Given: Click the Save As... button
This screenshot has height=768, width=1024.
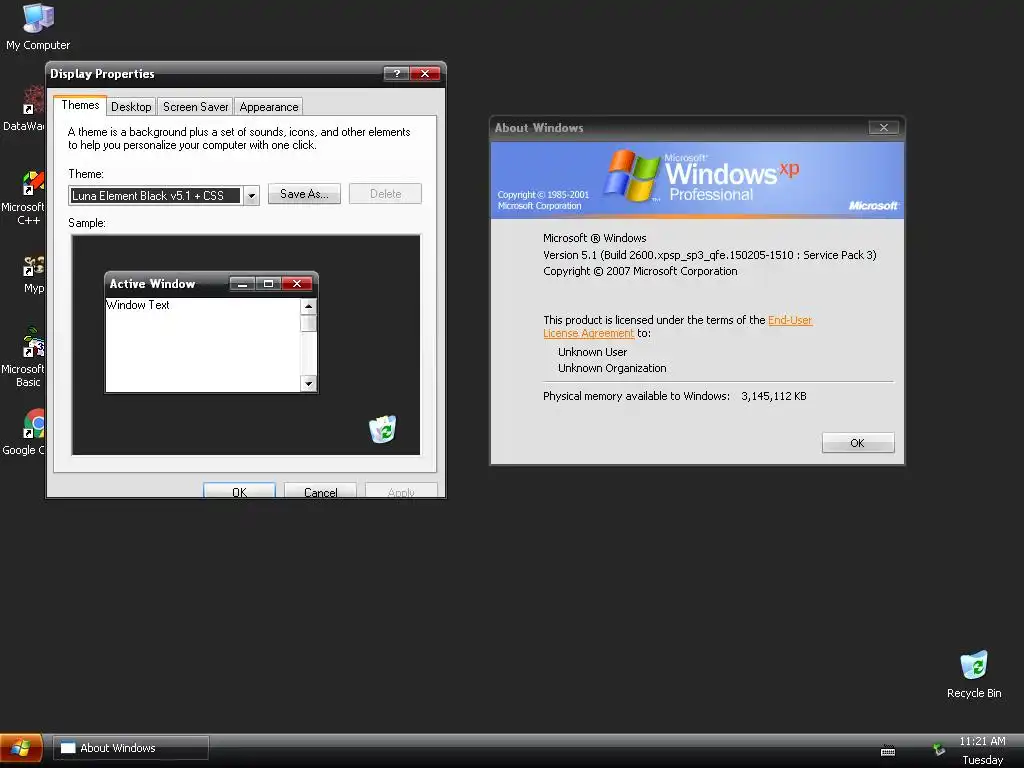Looking at the screenshot, I should coord(304,194).
